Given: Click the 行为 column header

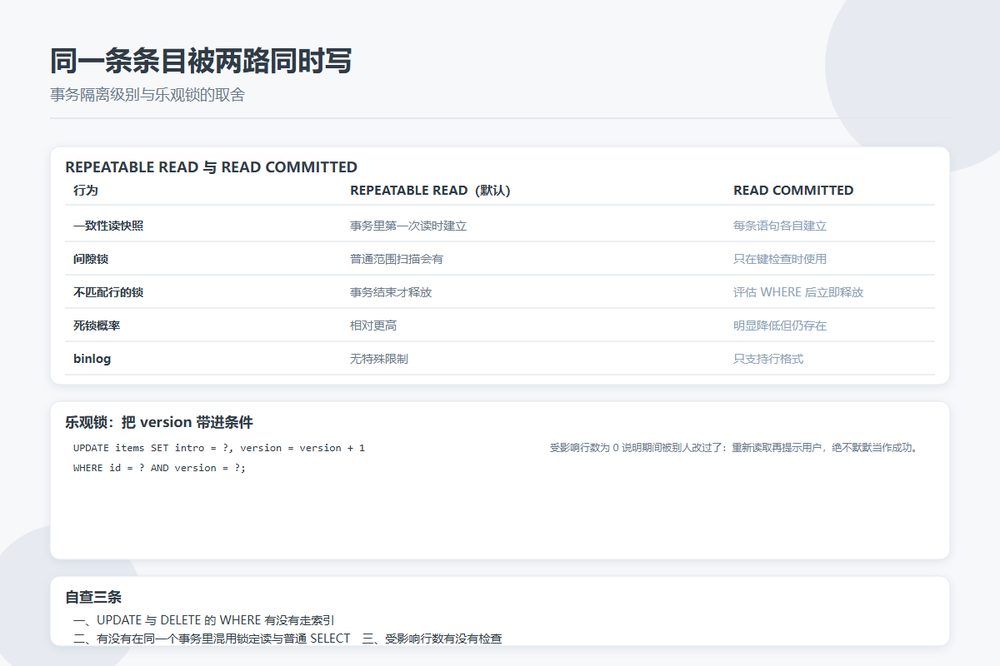Looking at the screenshot, I should 85,190.
